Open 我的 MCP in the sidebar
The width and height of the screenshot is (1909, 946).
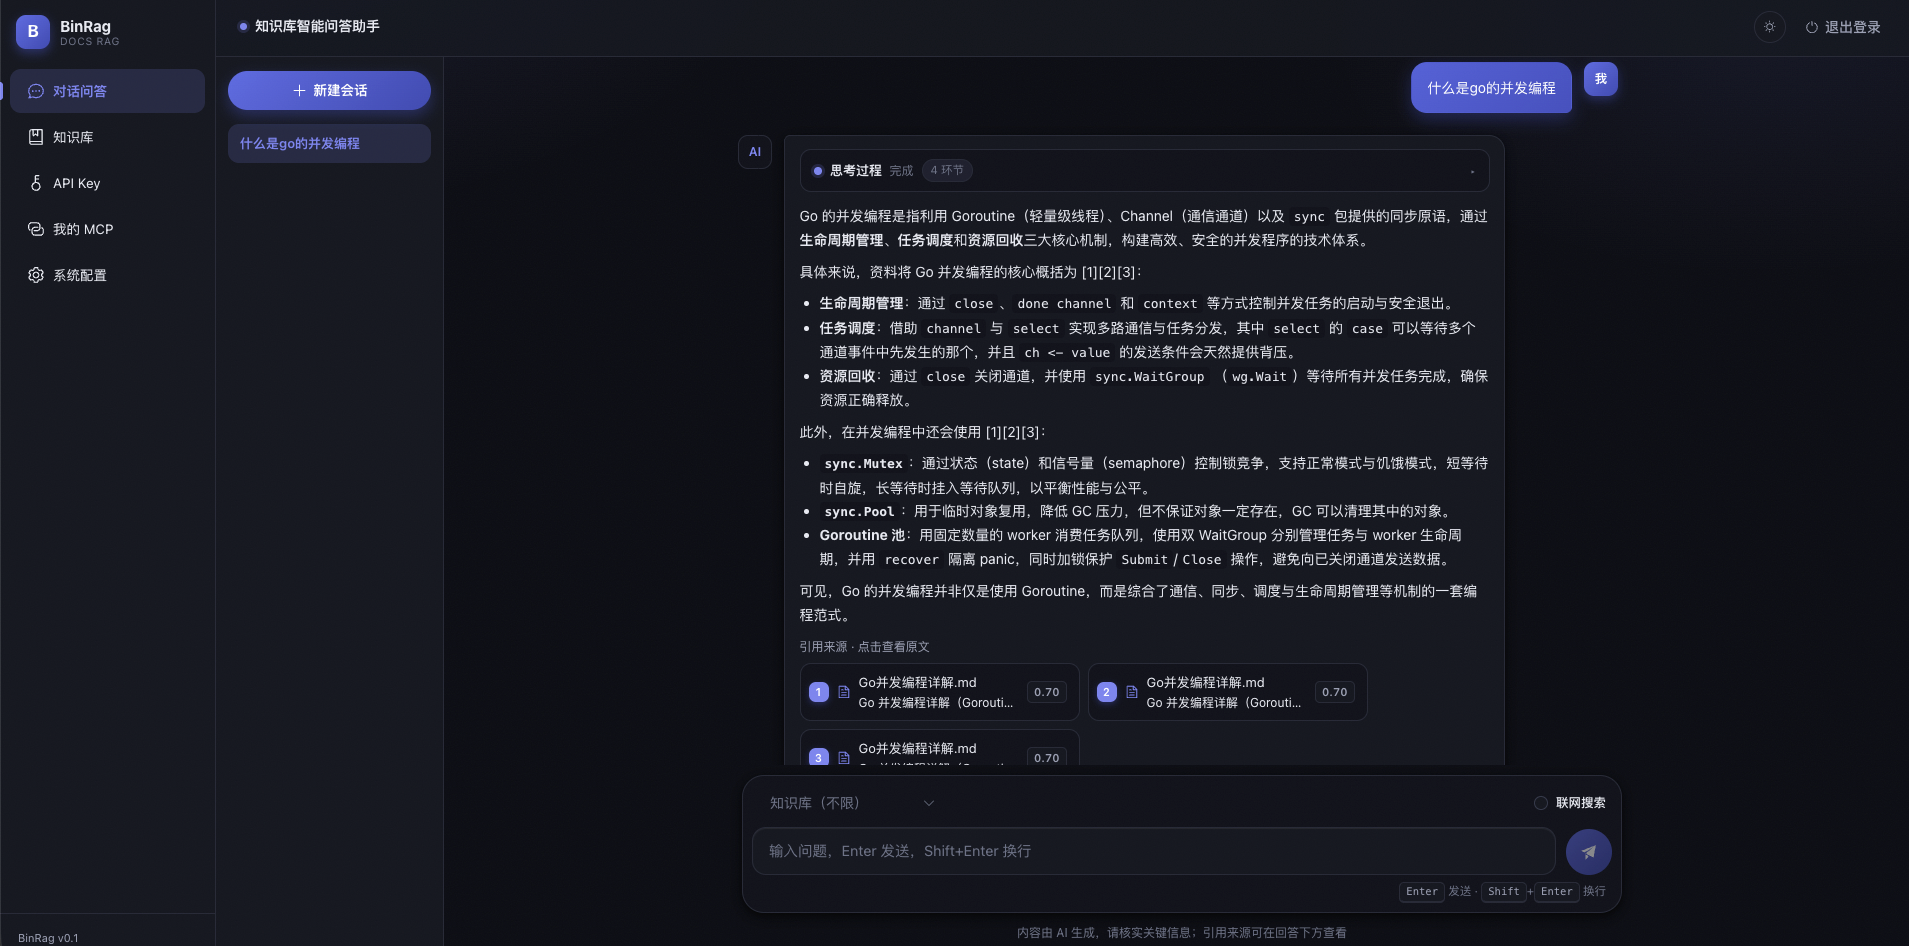point(108,229)
